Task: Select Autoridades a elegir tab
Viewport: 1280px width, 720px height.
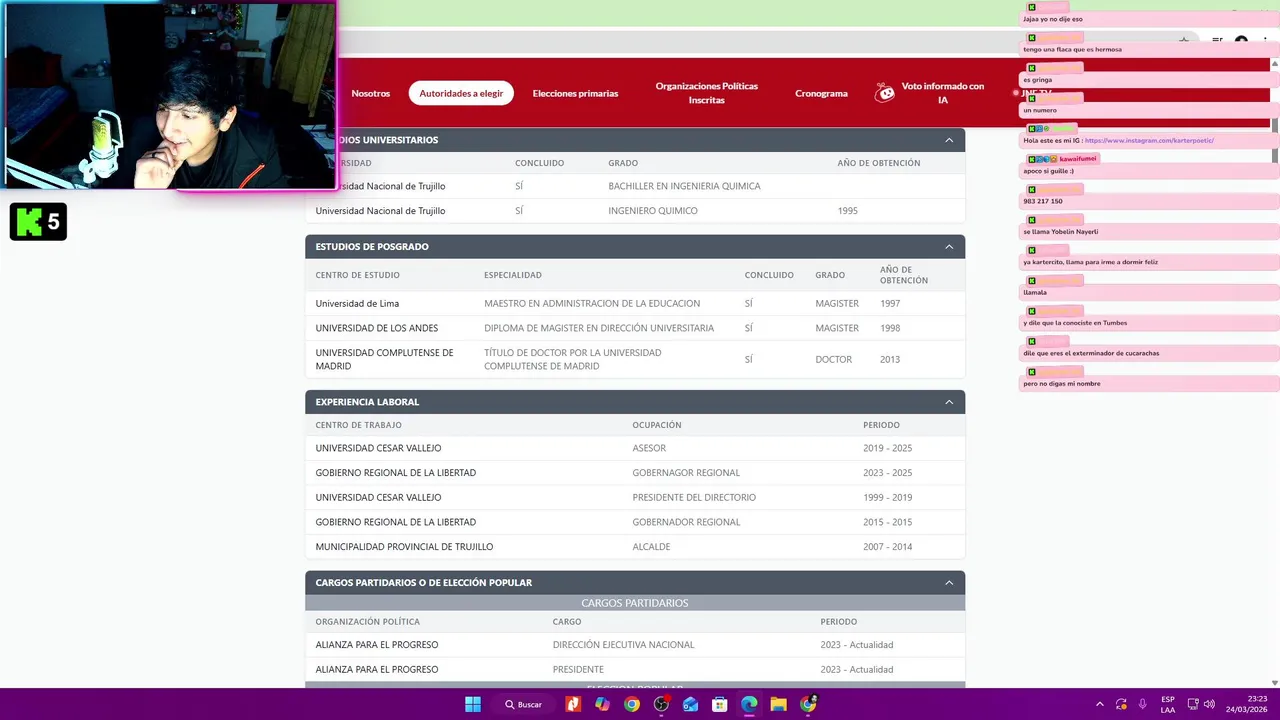Action: [461, 93]
